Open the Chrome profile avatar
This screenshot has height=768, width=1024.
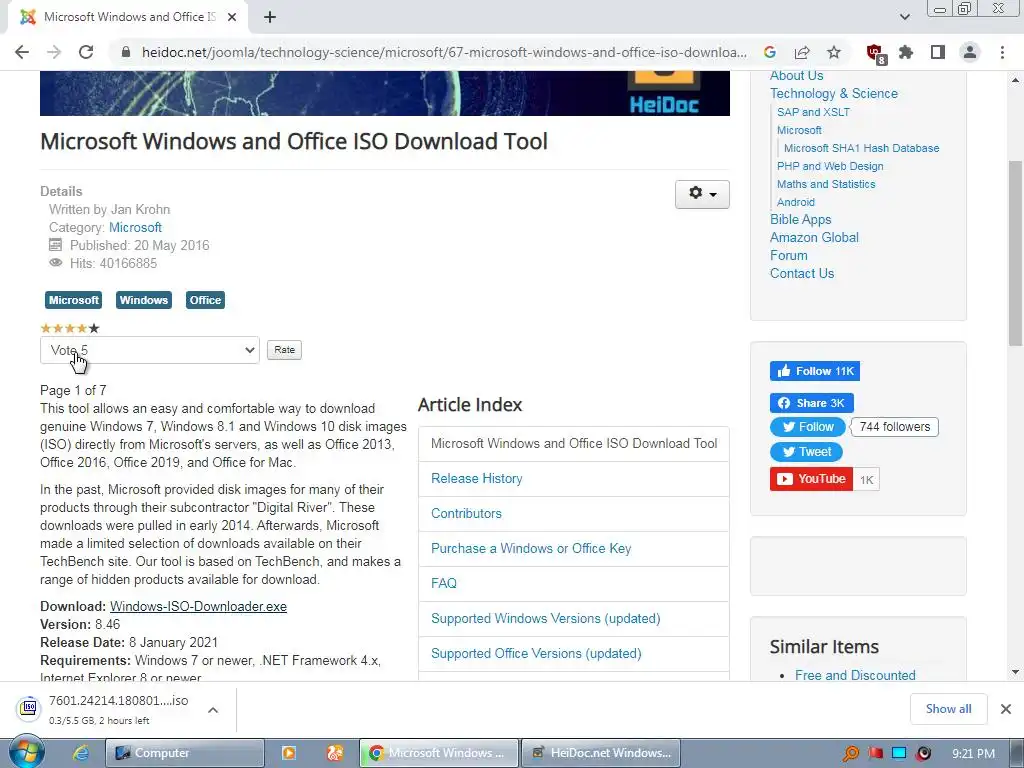[x=970, y=52]
